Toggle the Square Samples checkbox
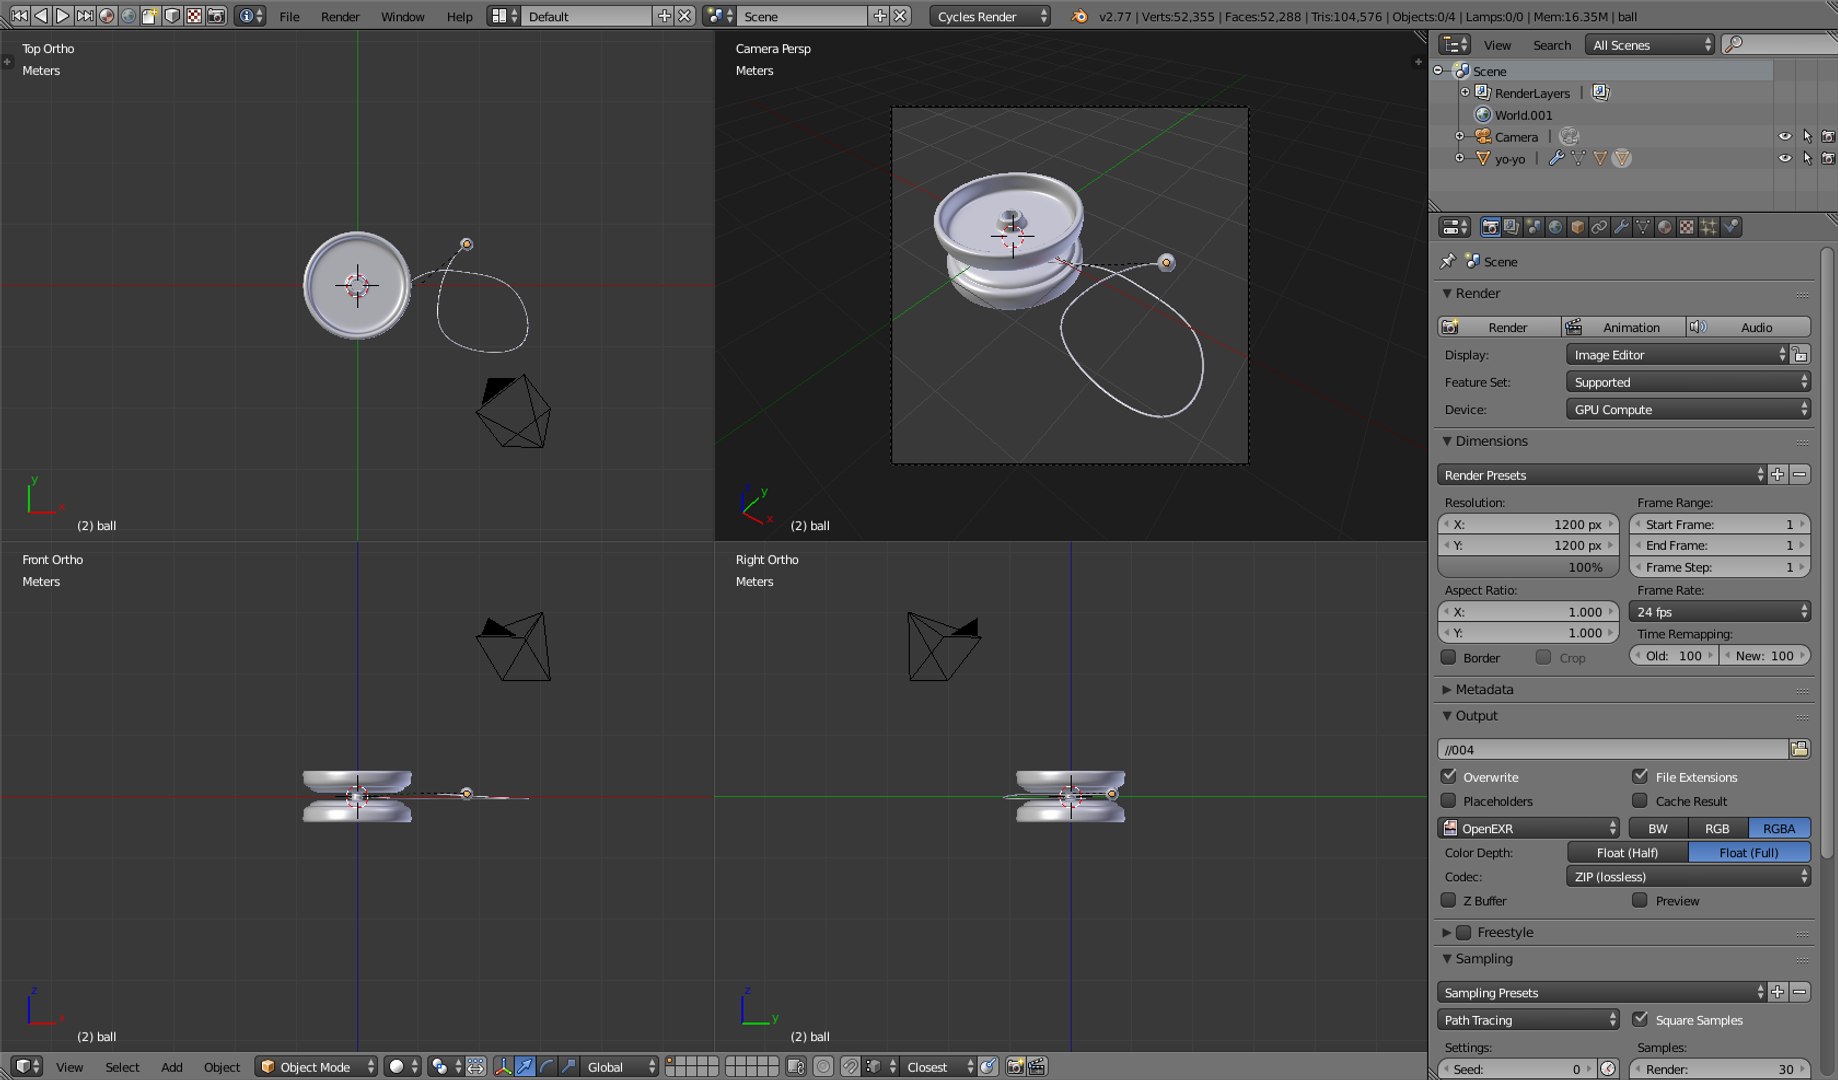The height and width of the screenshot is (1080, 1838). tap(1640, 1019)
